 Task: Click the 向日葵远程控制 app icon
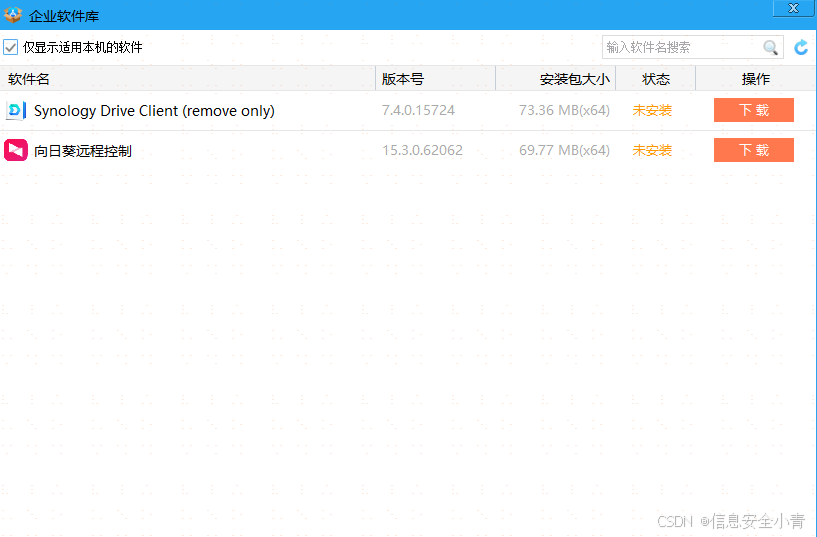(x=16, y=151)
